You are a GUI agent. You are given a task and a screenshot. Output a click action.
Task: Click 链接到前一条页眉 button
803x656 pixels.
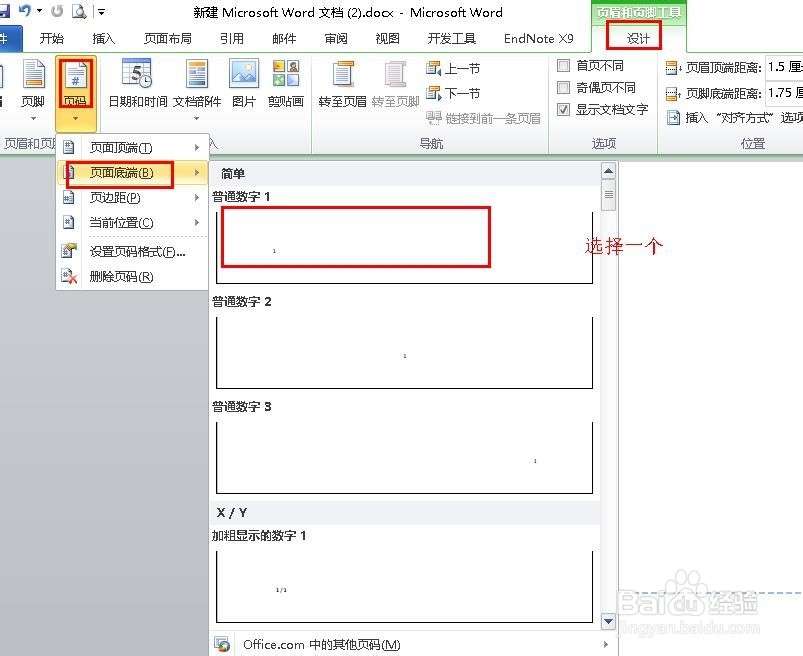(483, 118)
